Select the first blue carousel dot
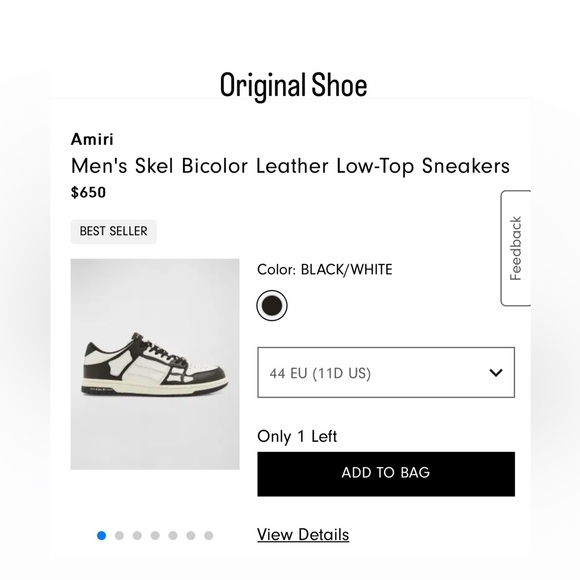The width and height of the screenshot is (580, 580). click(x=101, y=536)
